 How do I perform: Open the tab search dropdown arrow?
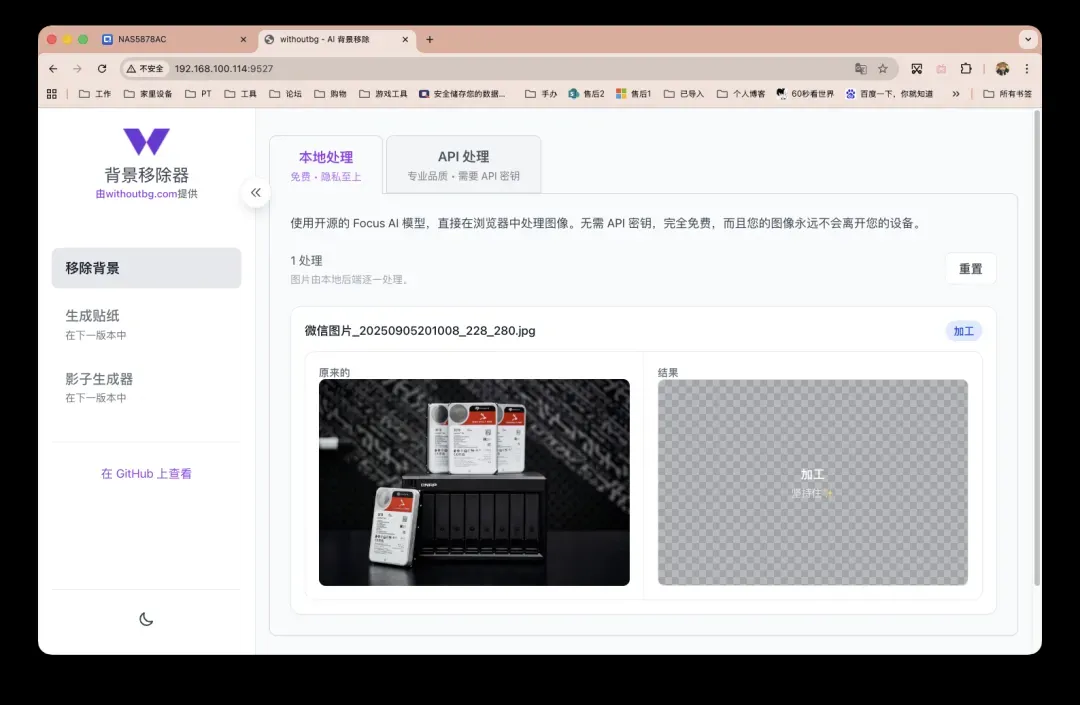(1027, 39)
